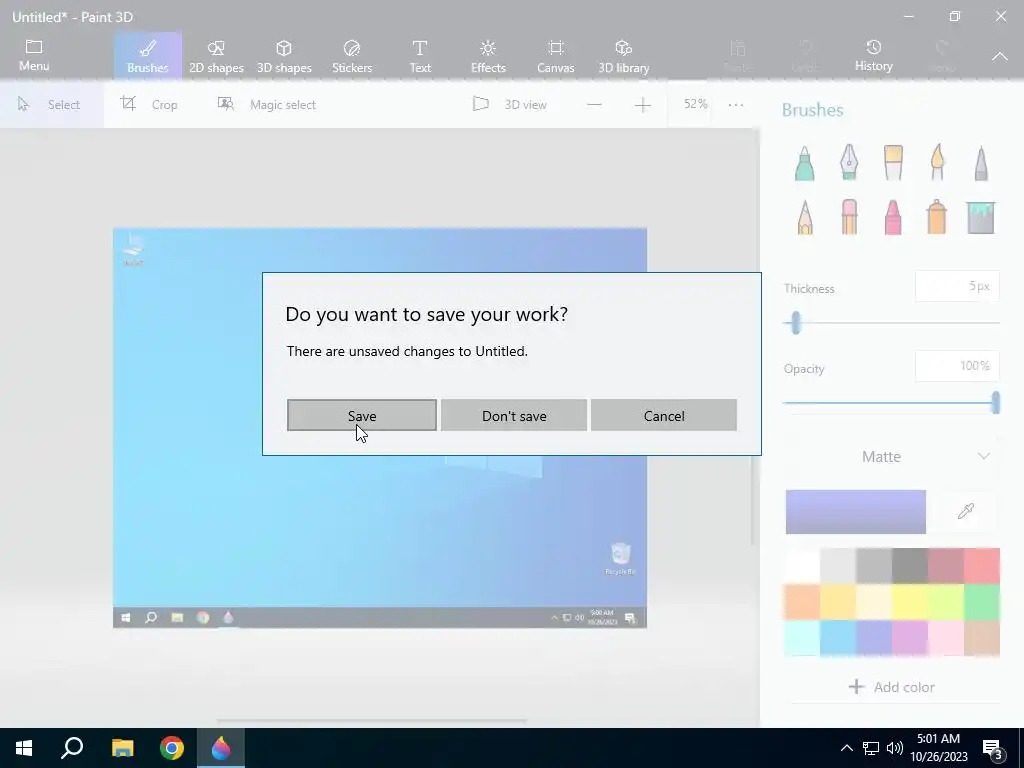Open the Effects tab

pyautogui.click(x=488, y=56)
